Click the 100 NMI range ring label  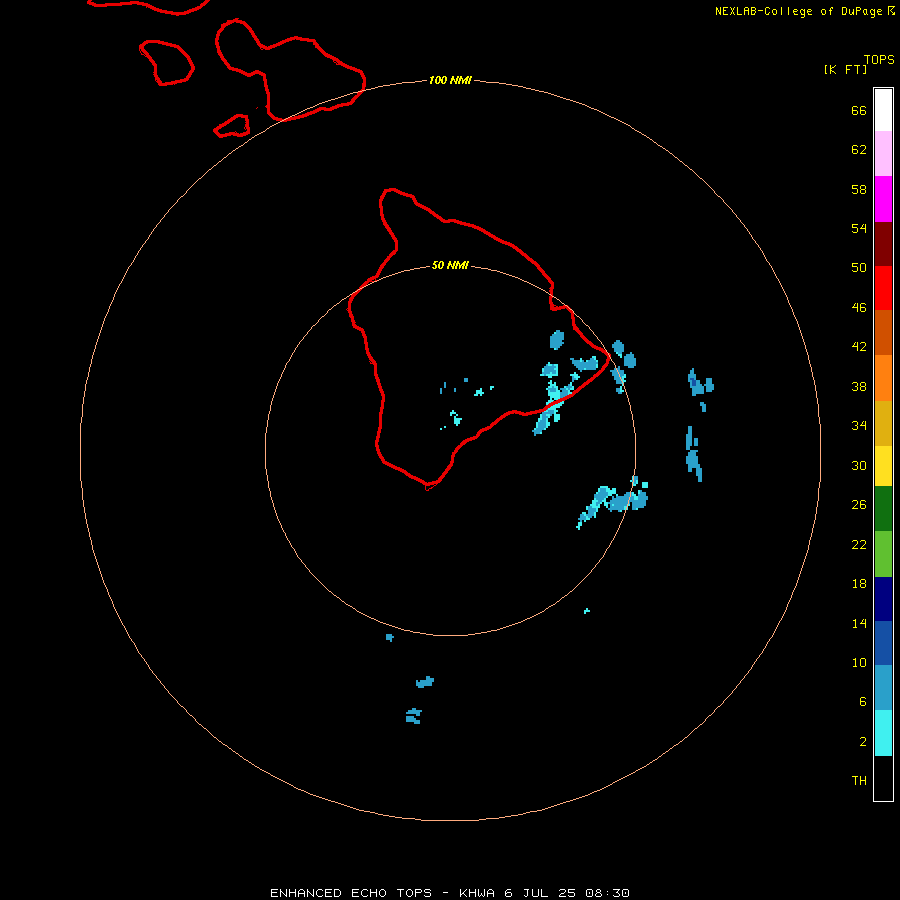coord(450,80)
